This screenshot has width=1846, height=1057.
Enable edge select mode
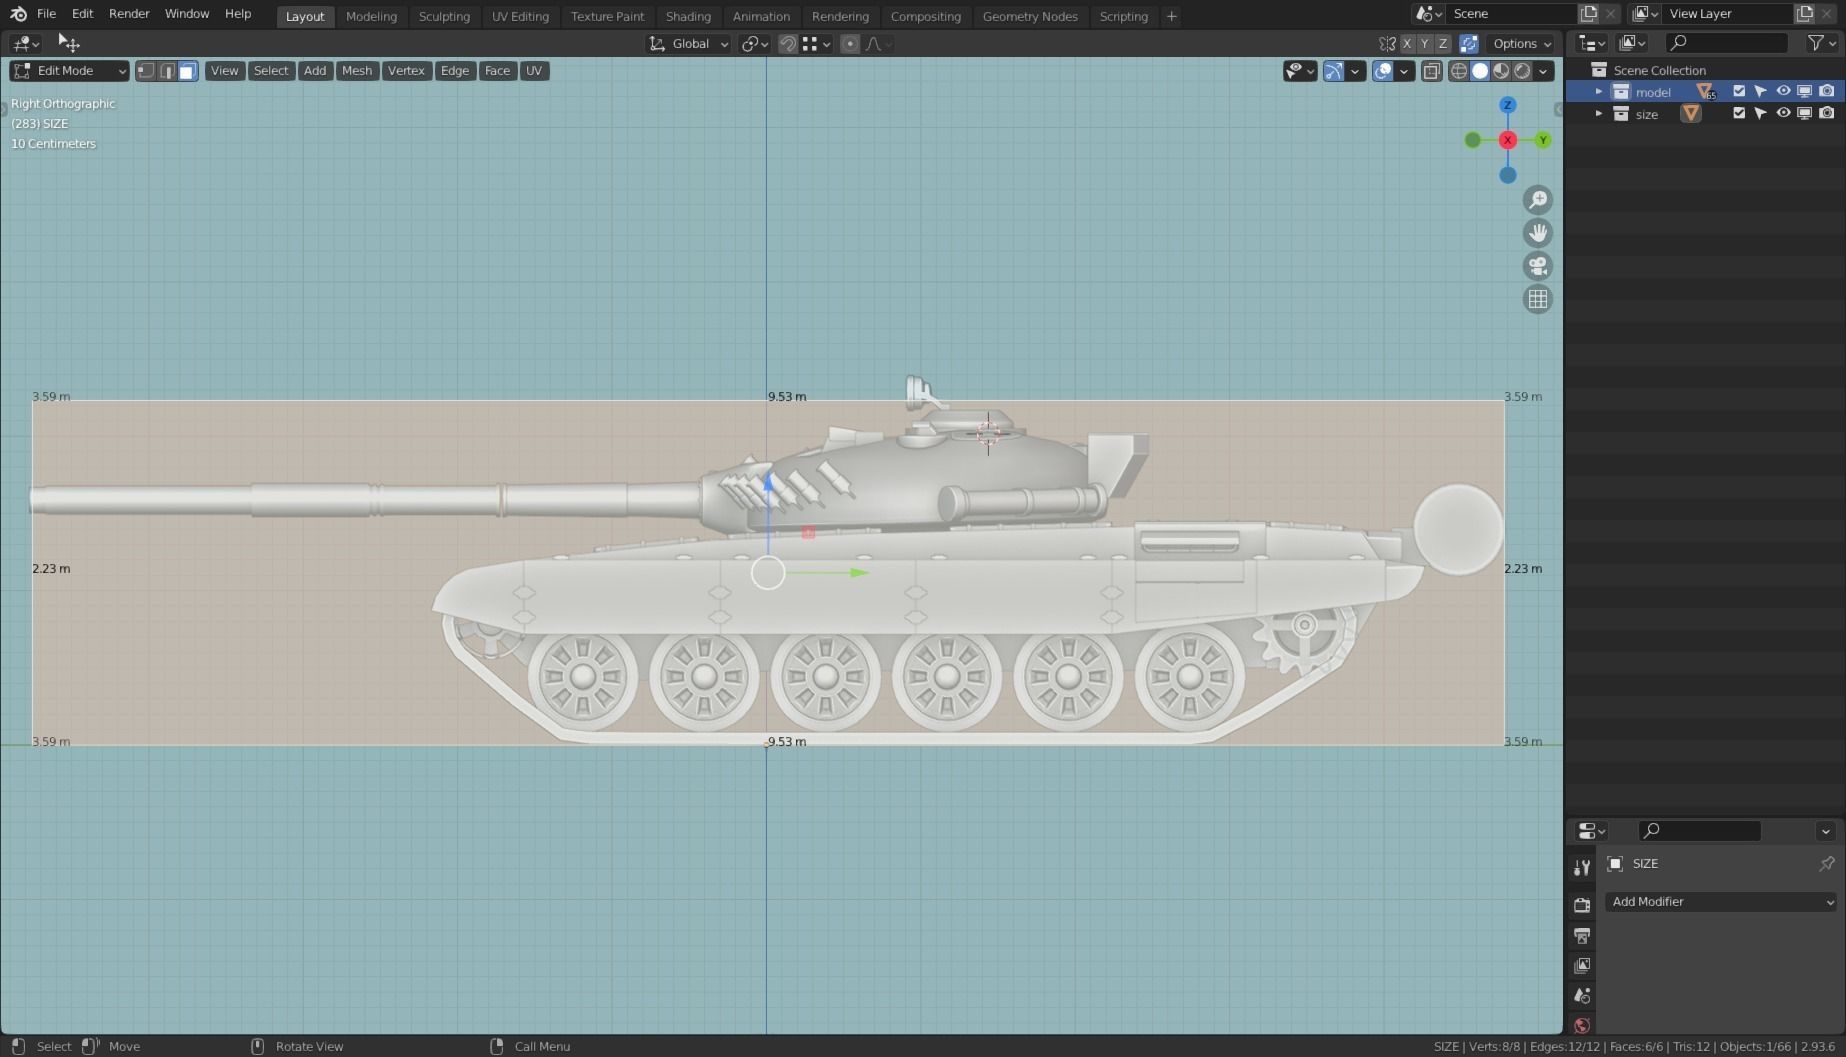coord(167,71)
